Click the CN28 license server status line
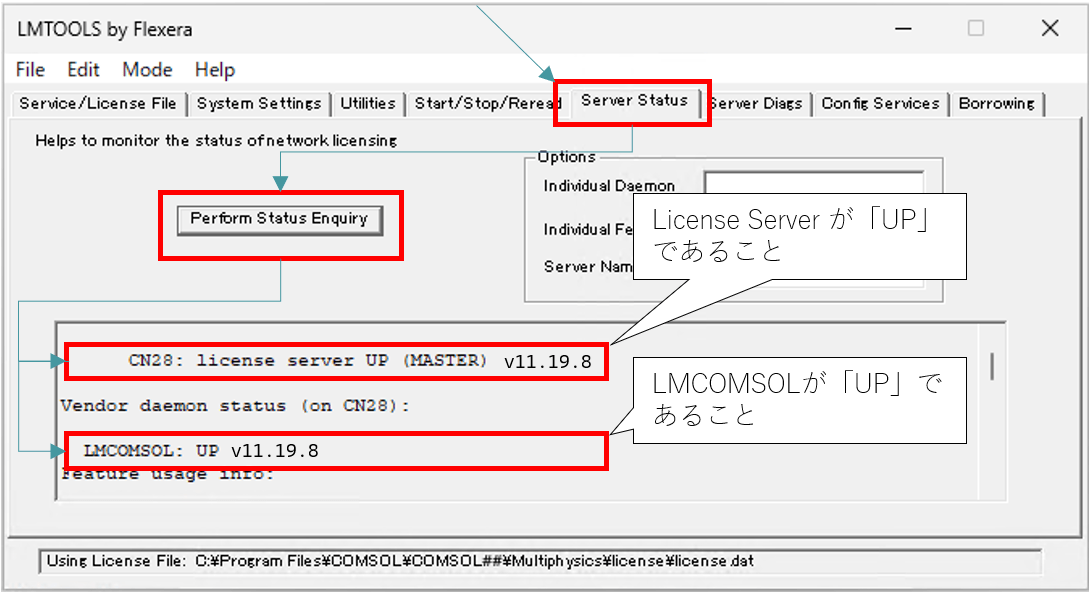Viewport: 1091px width, 594px height. [335, 361]
